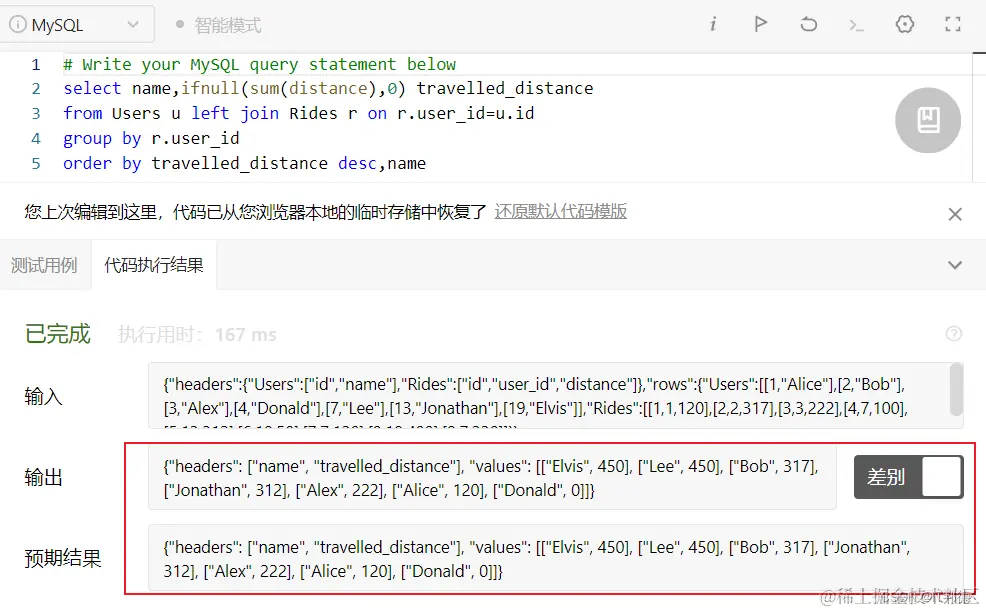Open the MySQL language dropdown
Image resolution: width=986 pixels, height=613 pixels.
(77, 25)
